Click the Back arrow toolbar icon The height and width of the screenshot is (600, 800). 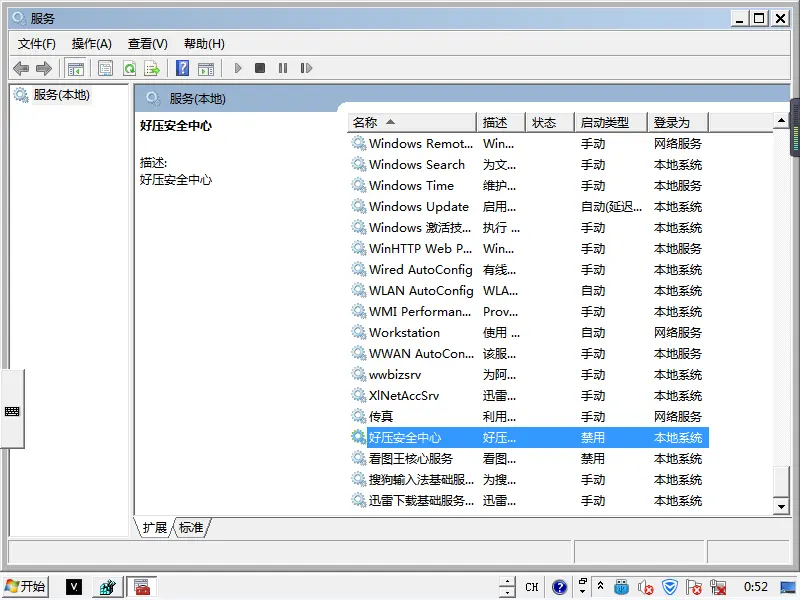point(21,68)
